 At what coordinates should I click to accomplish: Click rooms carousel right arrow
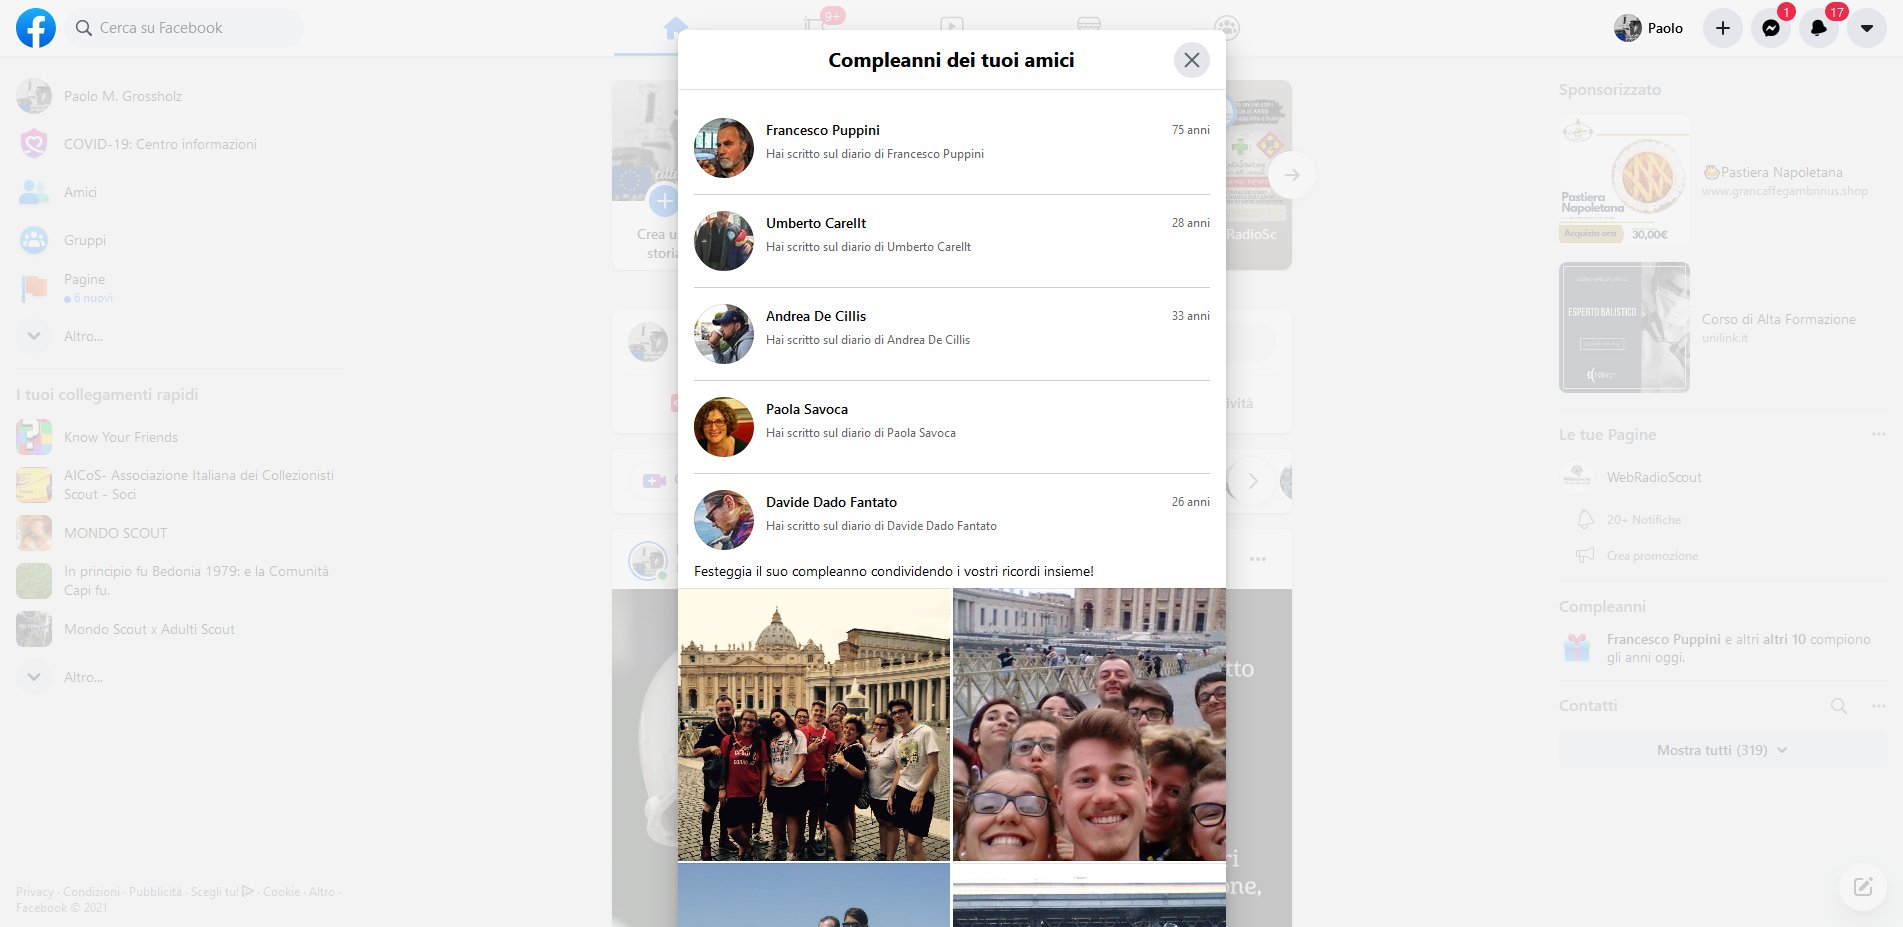tap(1252, 481)
